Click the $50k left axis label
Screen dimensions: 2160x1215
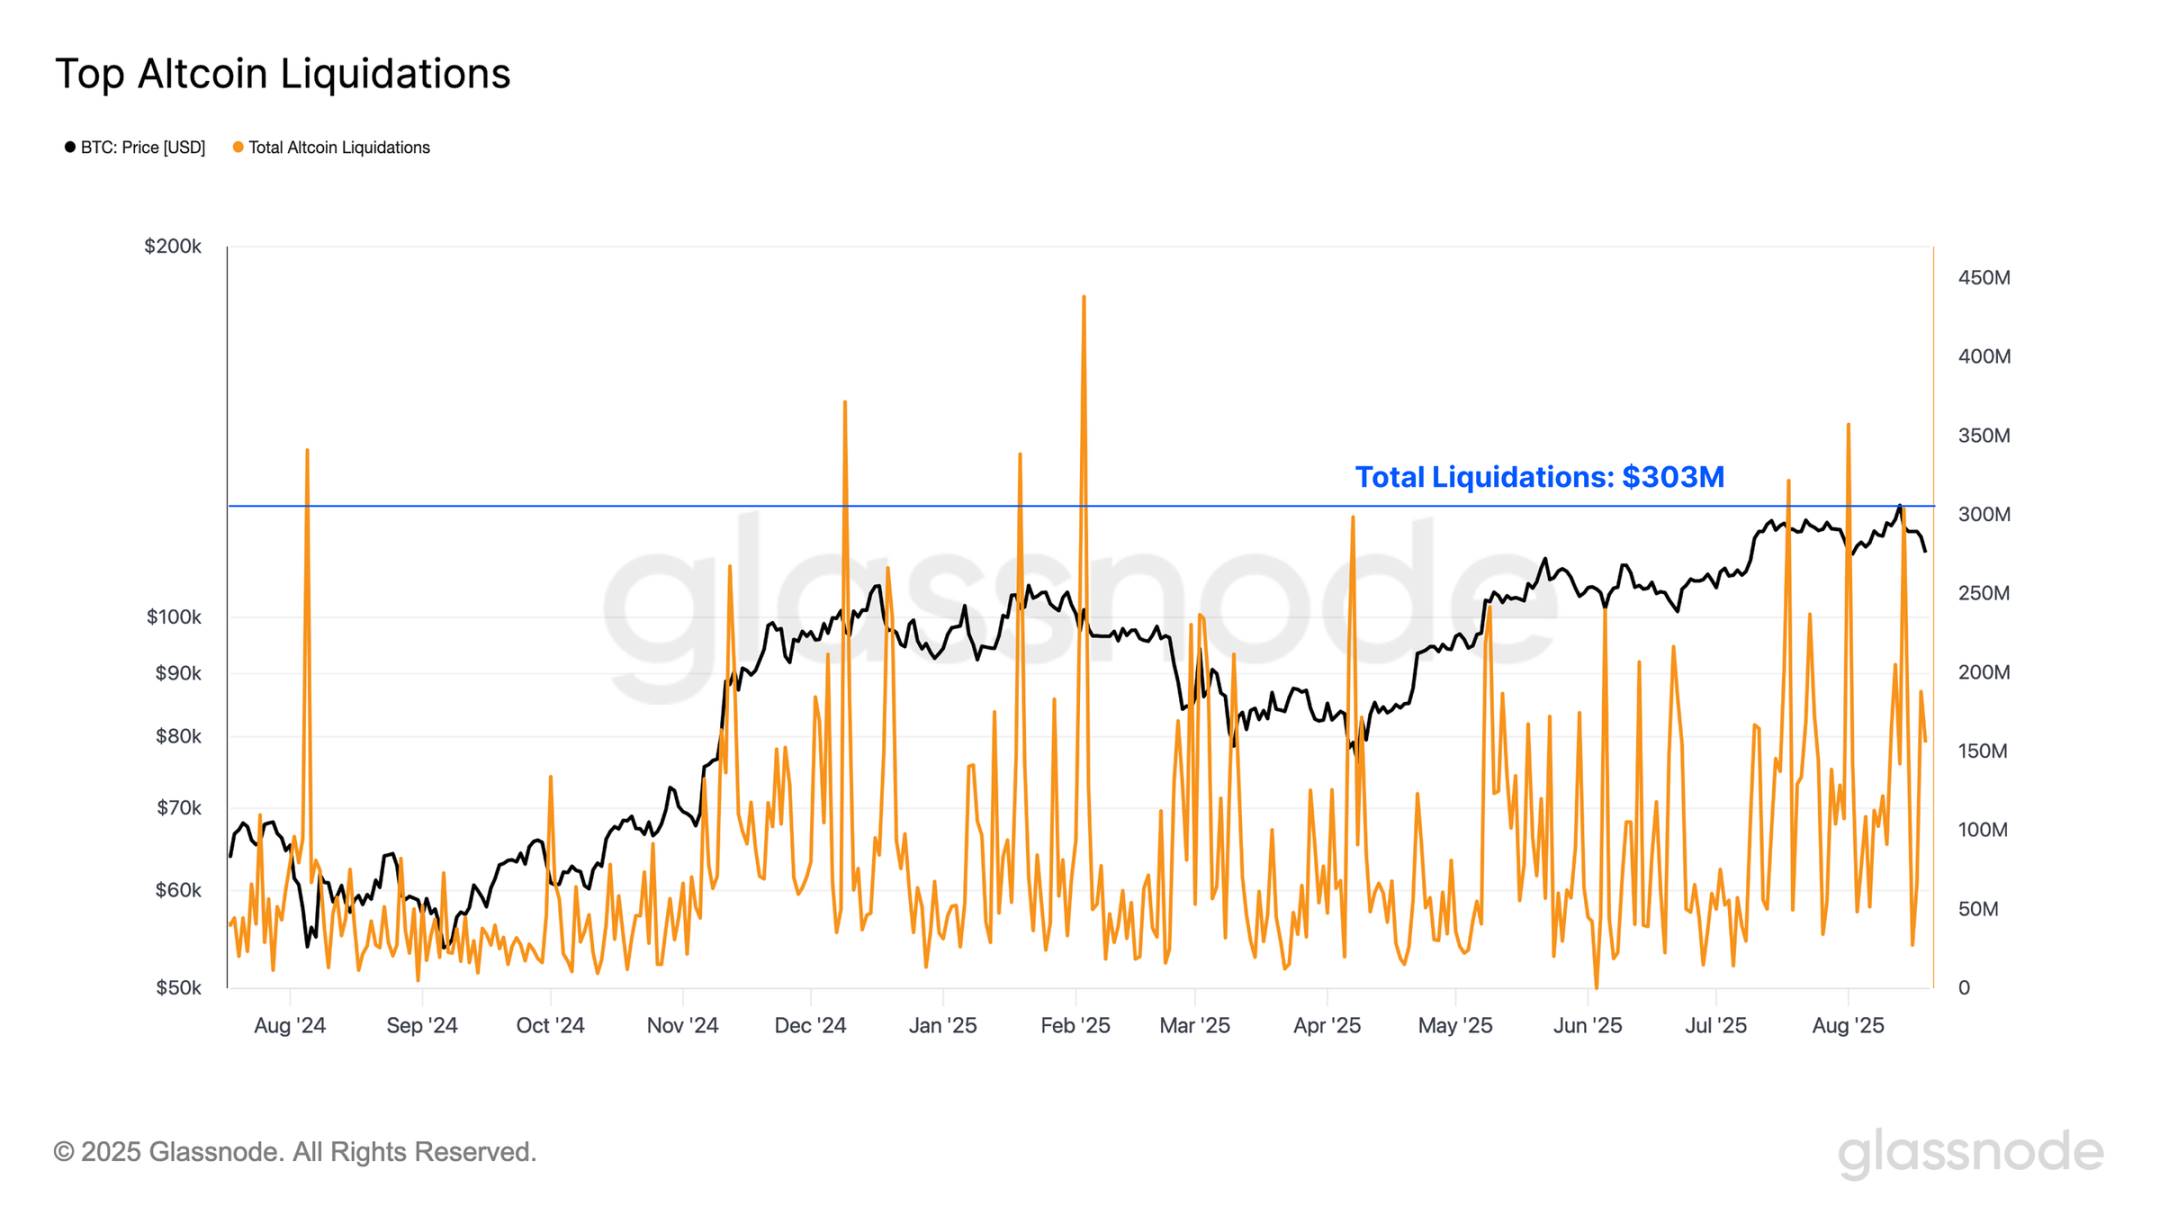(x=178, y=988)
